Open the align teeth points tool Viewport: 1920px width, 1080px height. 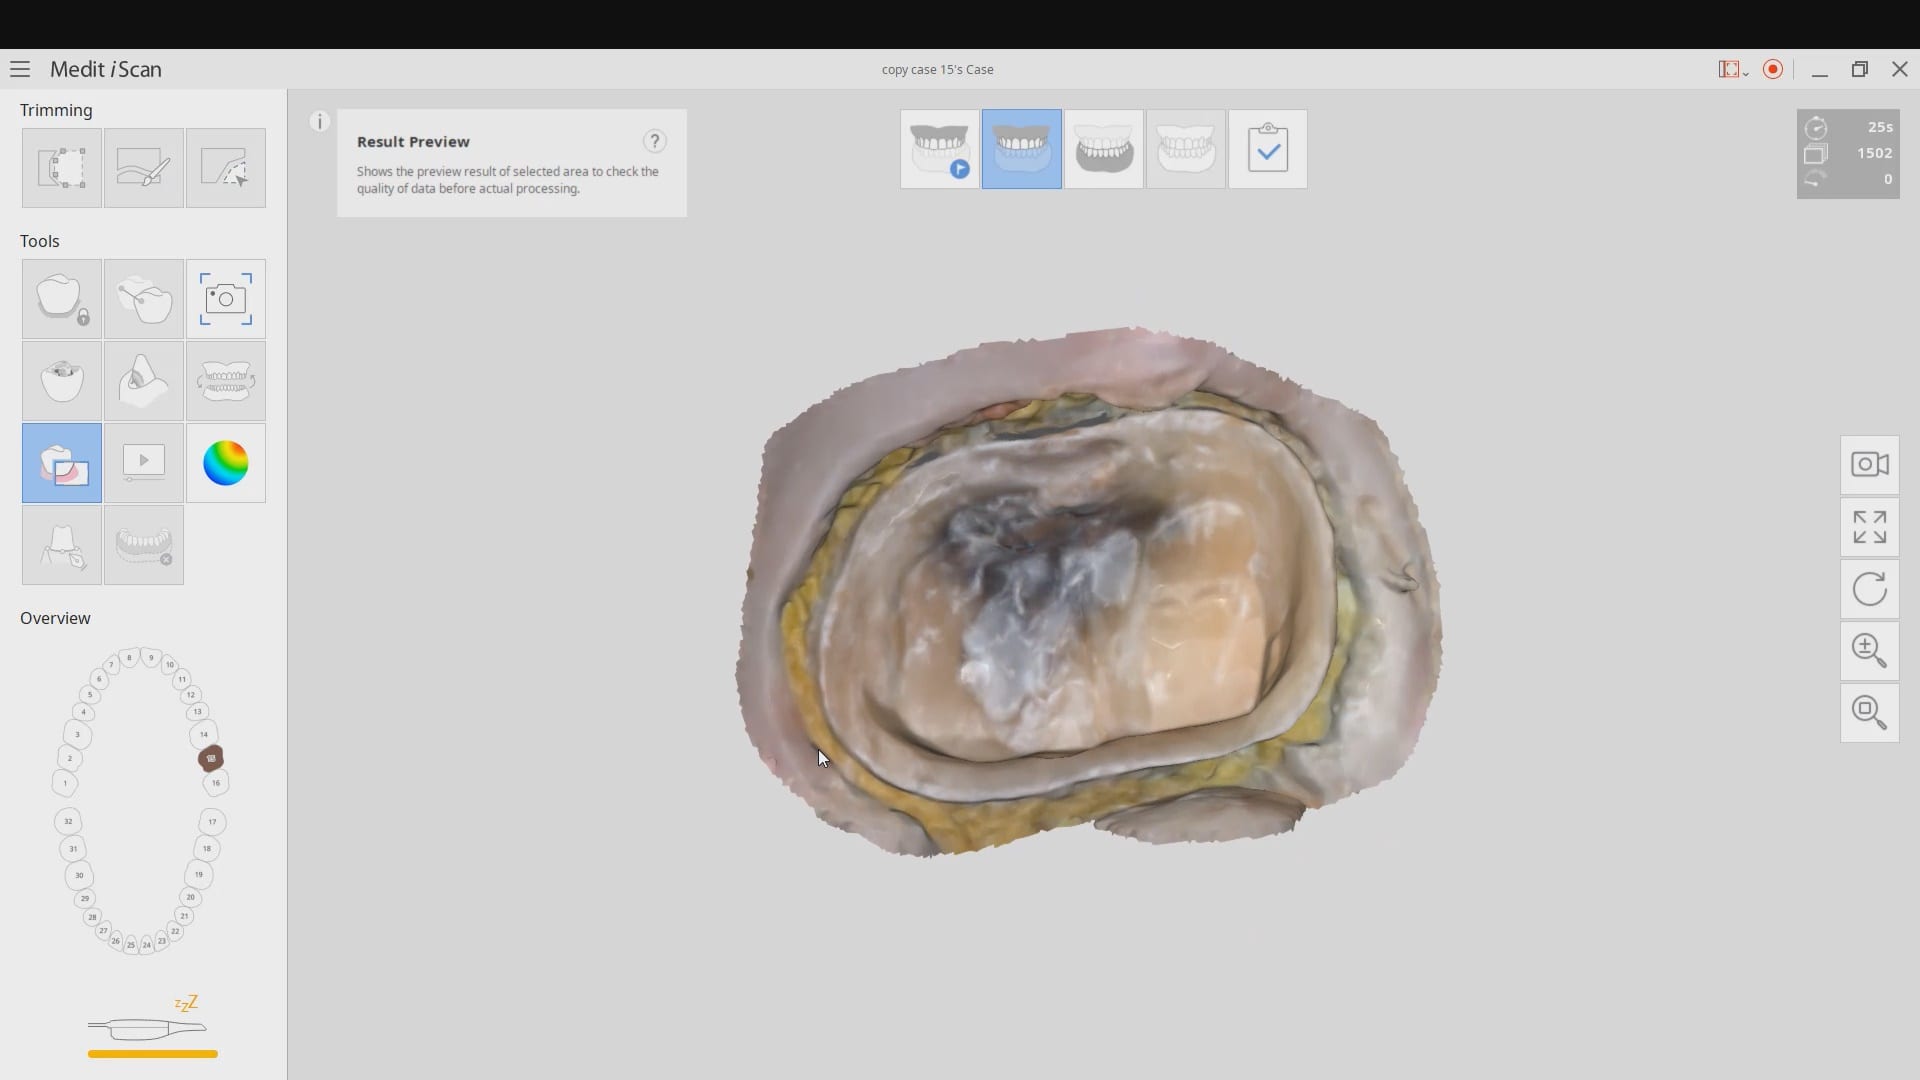tap(144, 299)
